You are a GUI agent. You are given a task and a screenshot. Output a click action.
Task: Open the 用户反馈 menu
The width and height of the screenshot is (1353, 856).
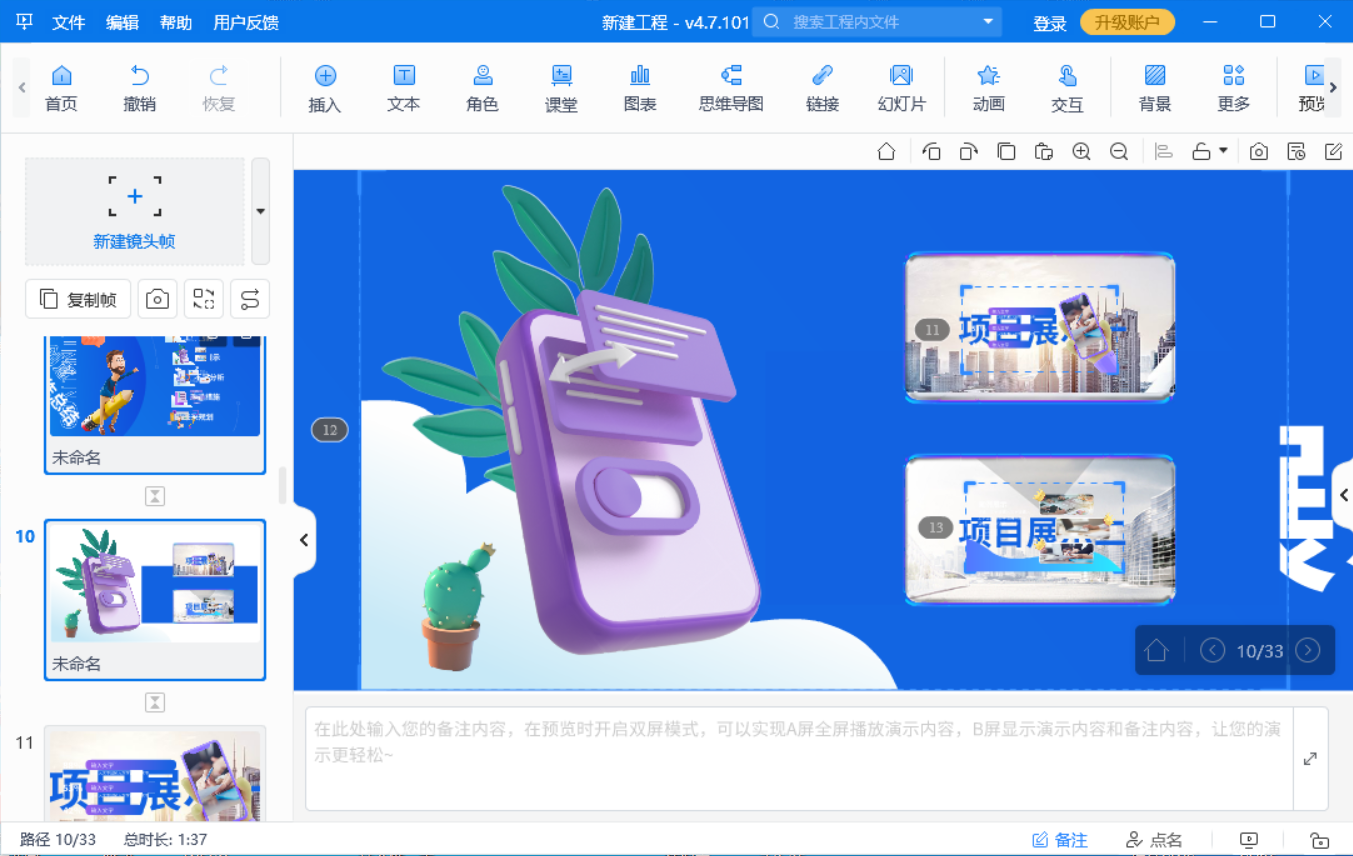(x=246, y=22)
